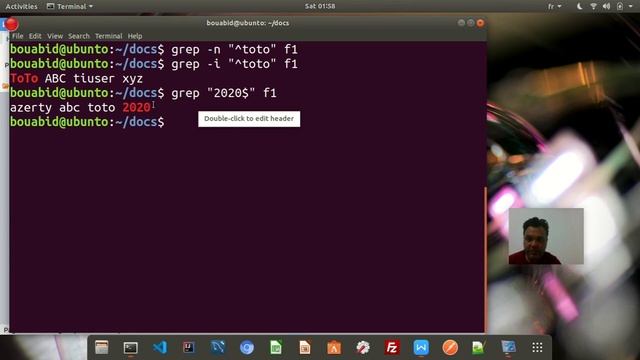Viewport: 640px width, 360px height.
Task: Open the Wi-Fi network indicator
Action: (593, 6)
